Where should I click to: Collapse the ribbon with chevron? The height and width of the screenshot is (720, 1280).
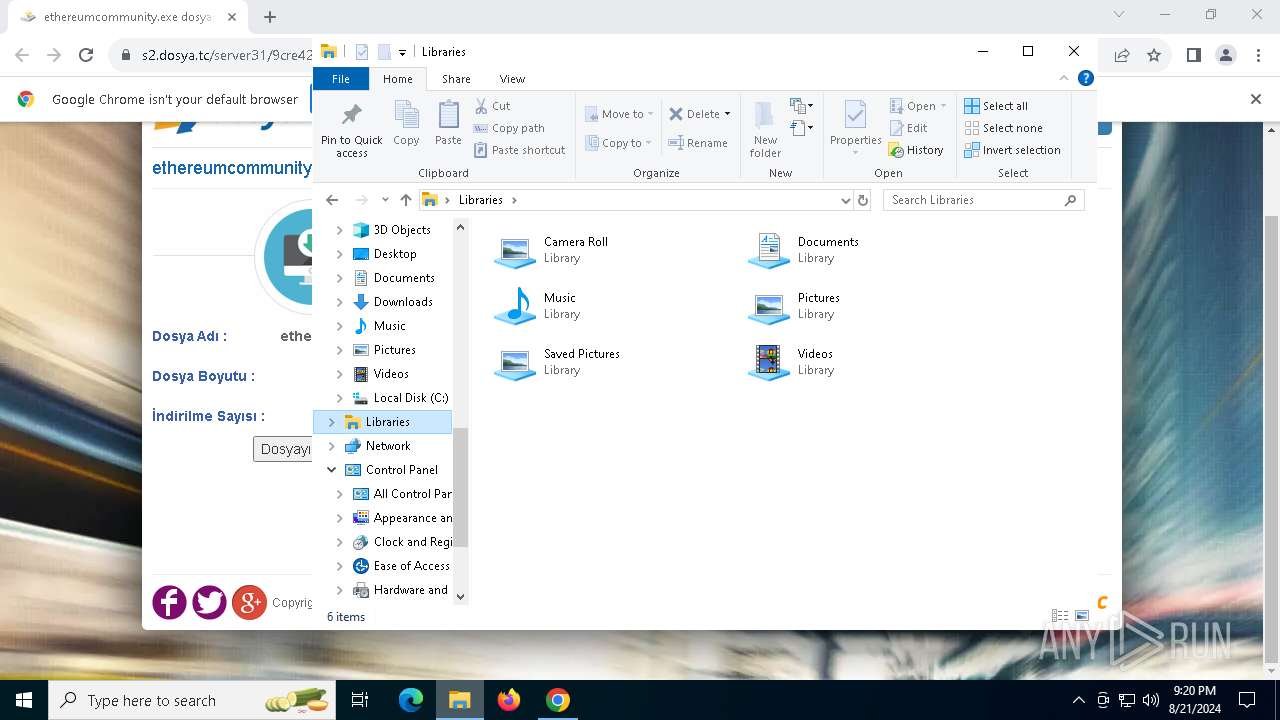pyautogui.click(x=1065, y=78)
